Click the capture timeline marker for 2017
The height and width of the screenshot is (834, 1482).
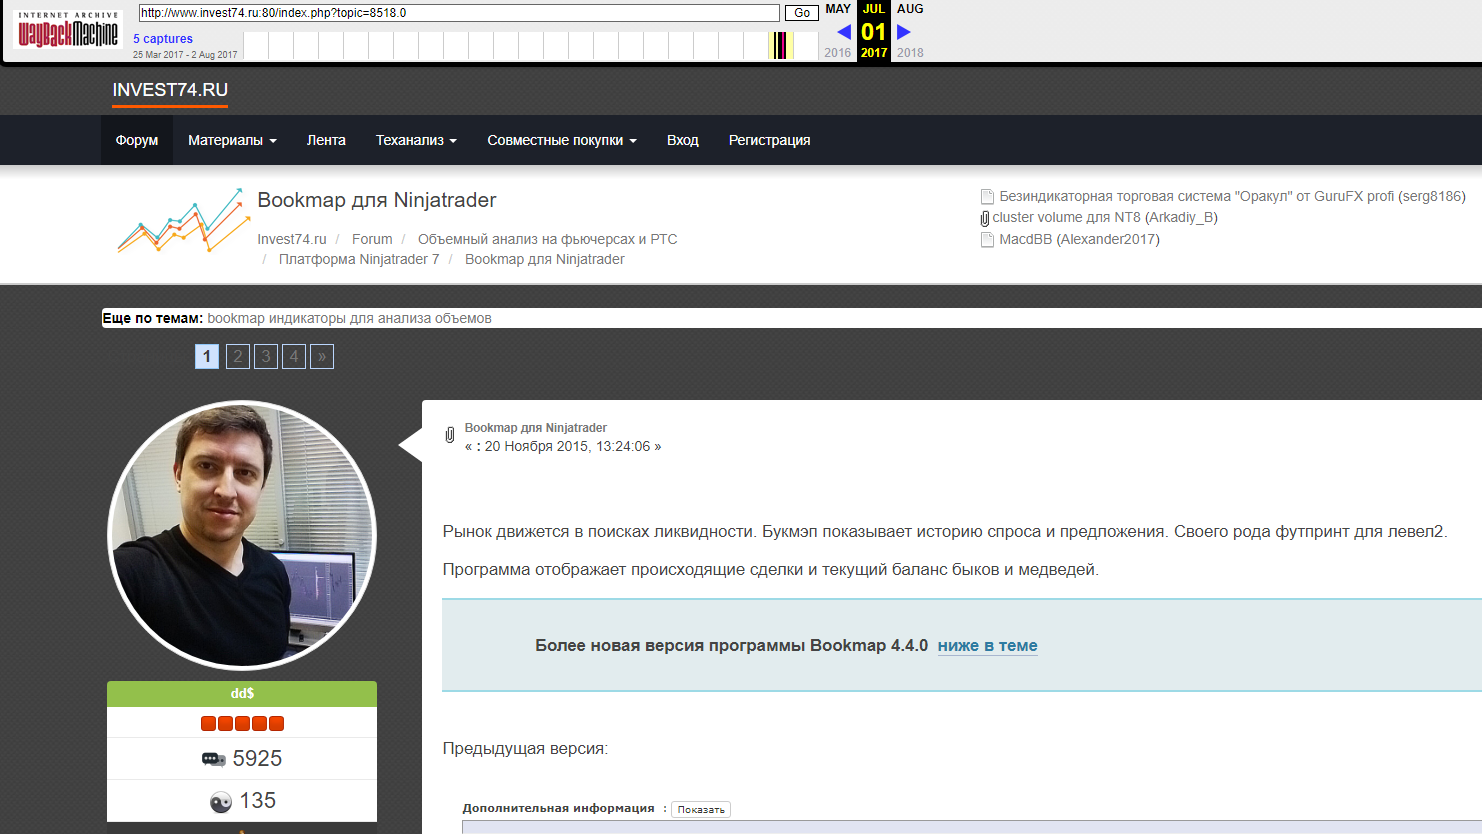pos(780,45)
